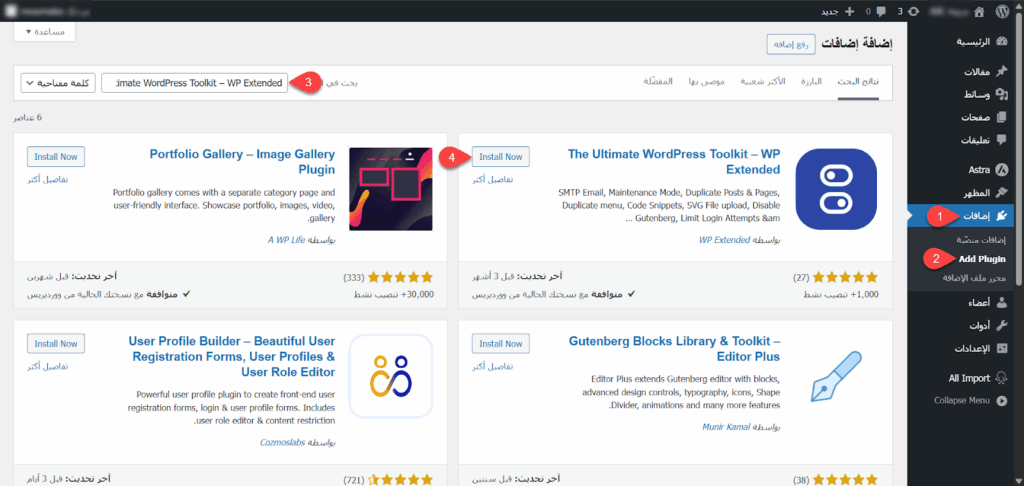
Task: Open the وسائط media icon in sidebar
Action: [x=1002, y=95]
